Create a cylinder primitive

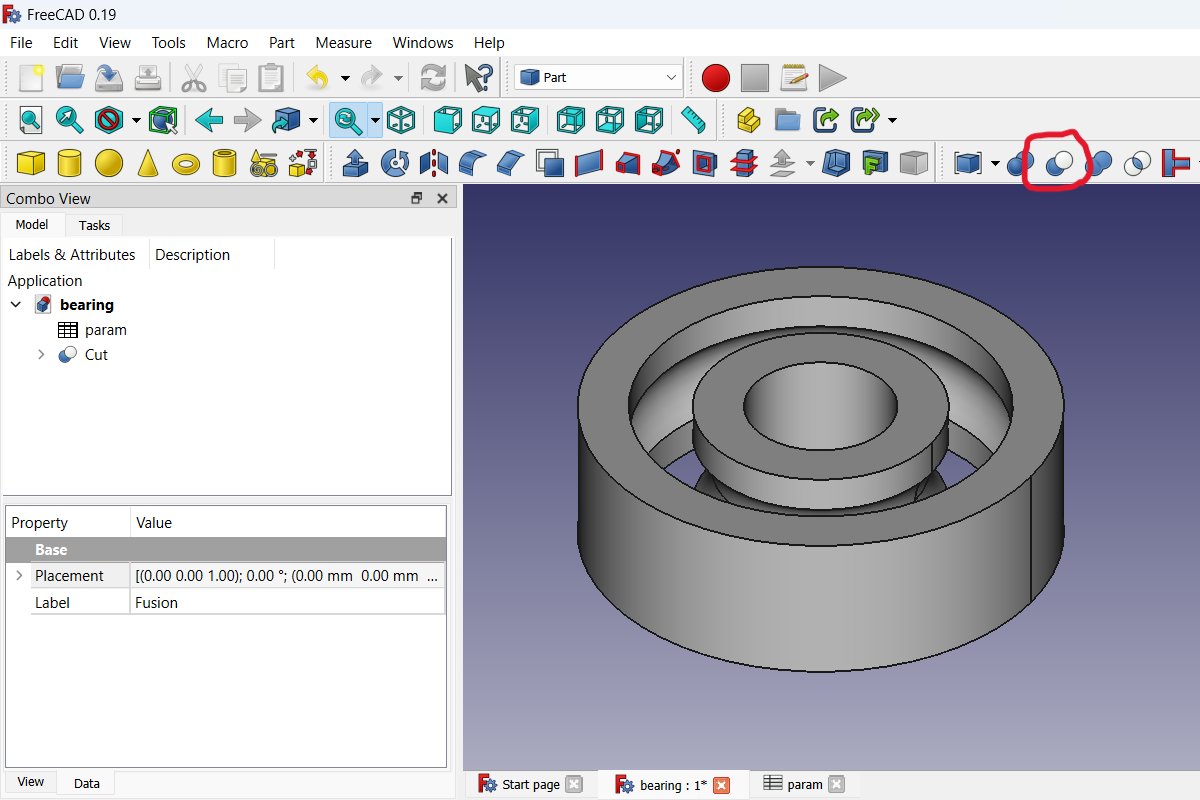pyautogui.click(x=69, y=162)
